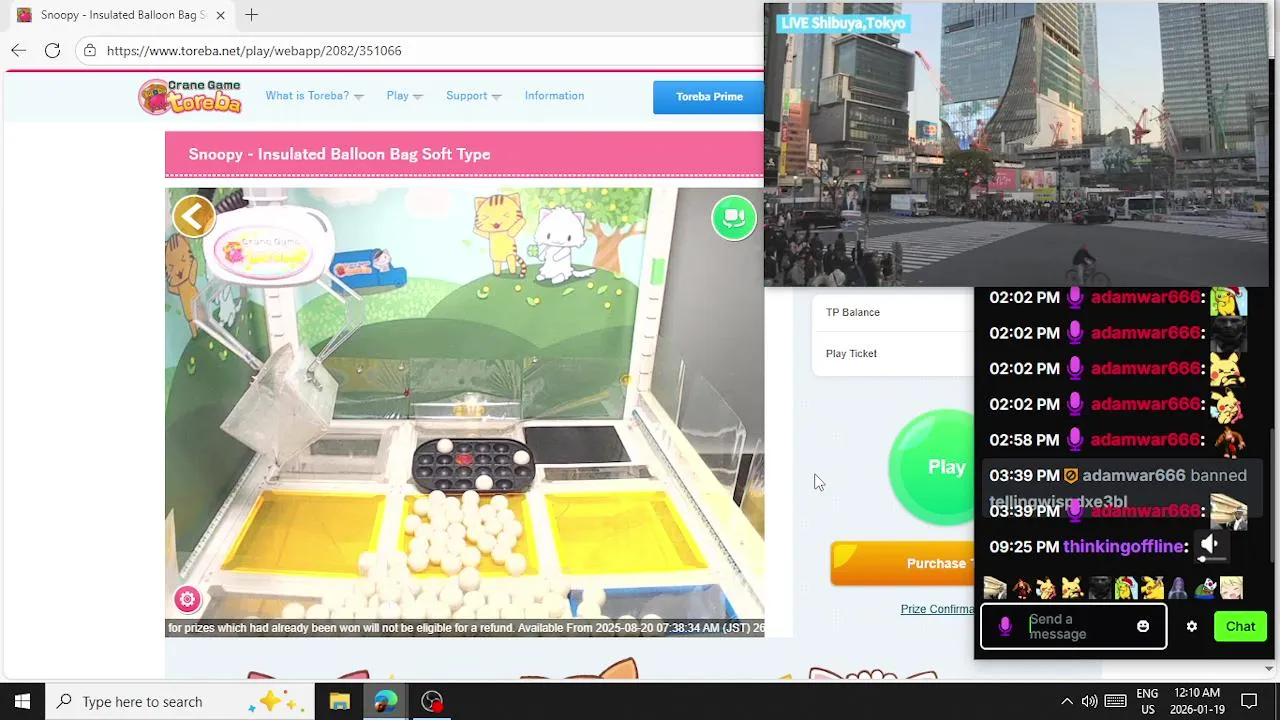
Task: Insert Santa hat Pikachu emote from emote row
Action: [x=1126, y=588]
